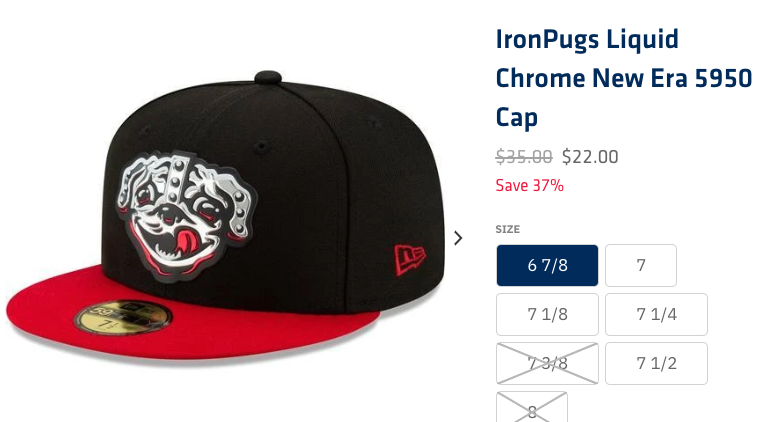
Task: Click the struck-through $35.00 original price
Action: click(524, 157)
